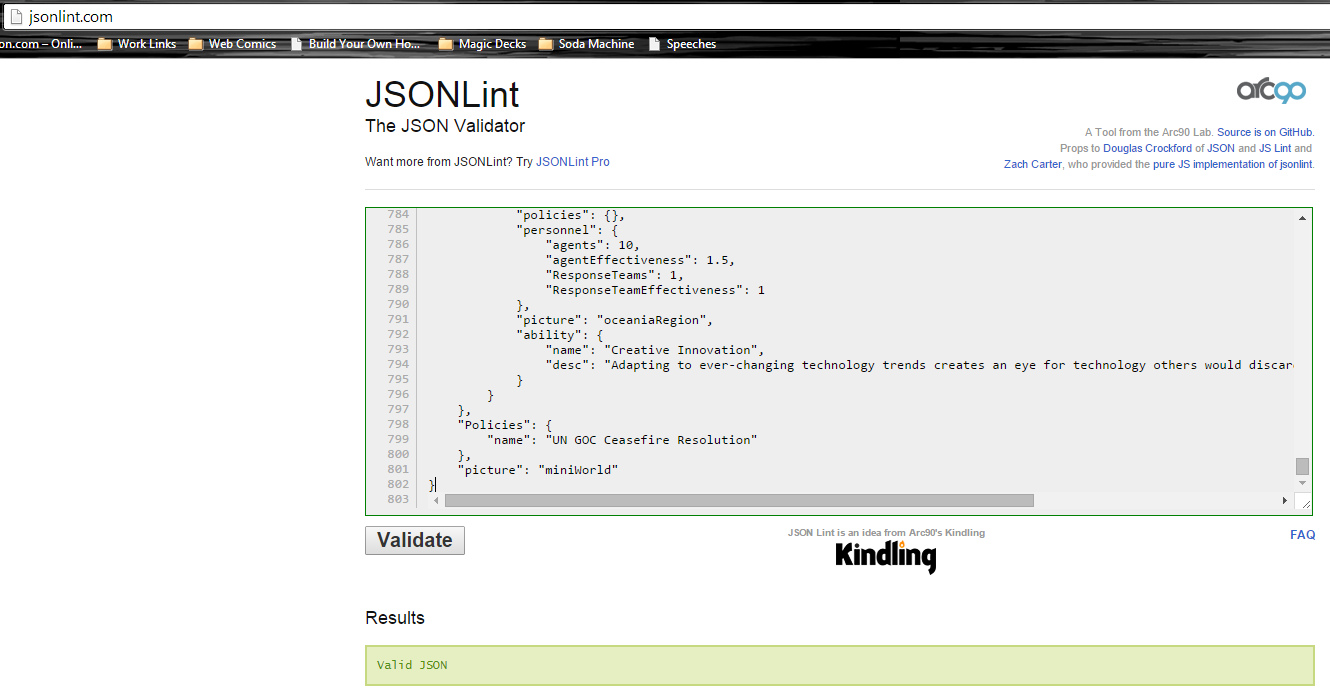Click the Validate button

pyautogui.click(x=415, y=540)
